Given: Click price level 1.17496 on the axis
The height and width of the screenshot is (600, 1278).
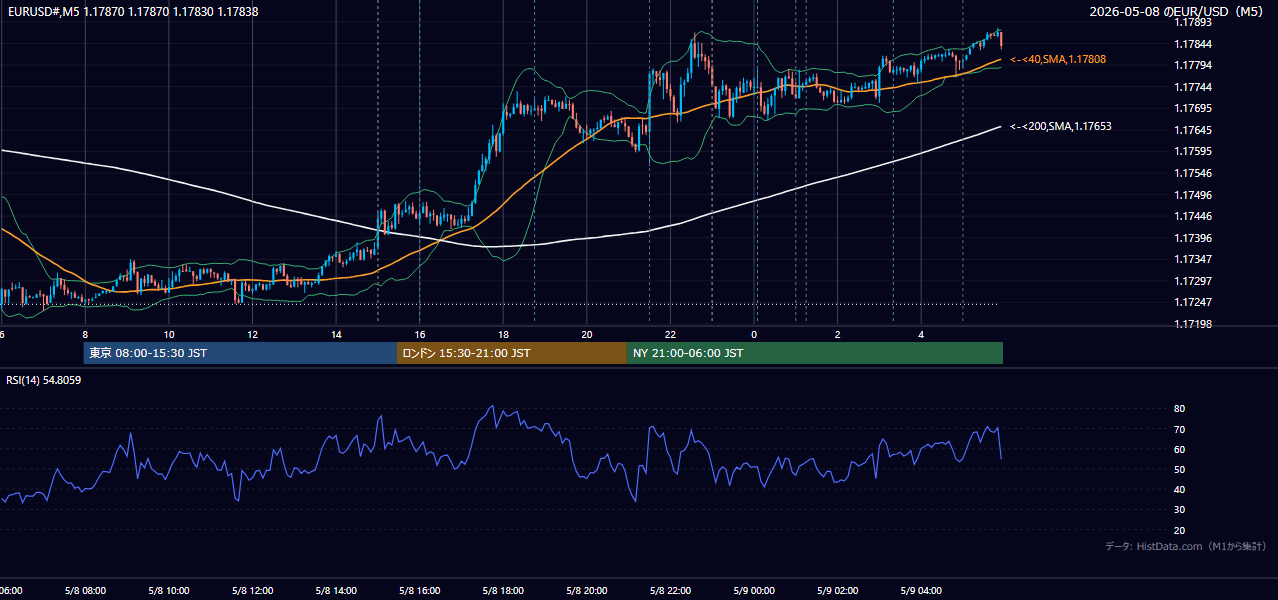Looking at the screenshot, I should click(x=1193, y=195).
